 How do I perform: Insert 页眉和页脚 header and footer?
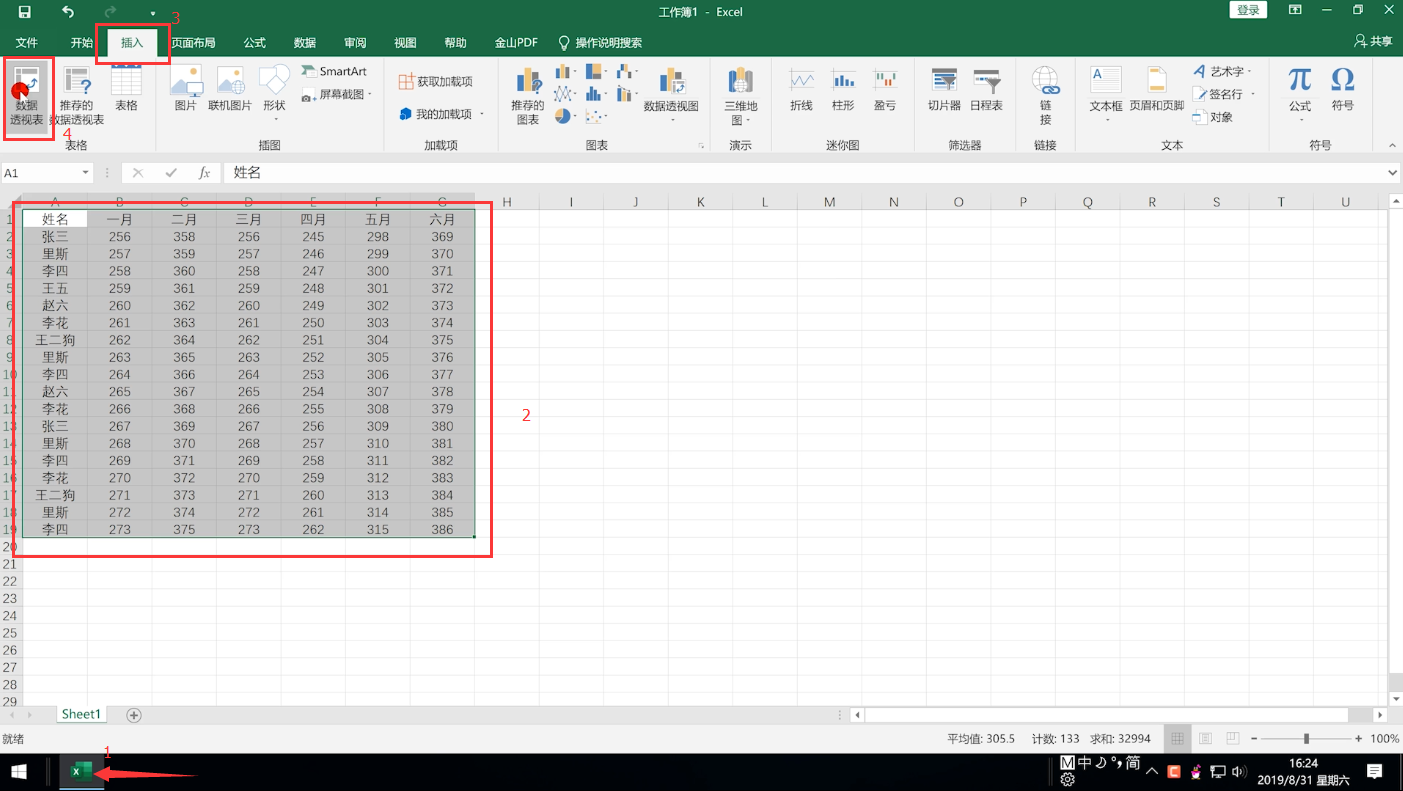click(x=1157, y=90)
